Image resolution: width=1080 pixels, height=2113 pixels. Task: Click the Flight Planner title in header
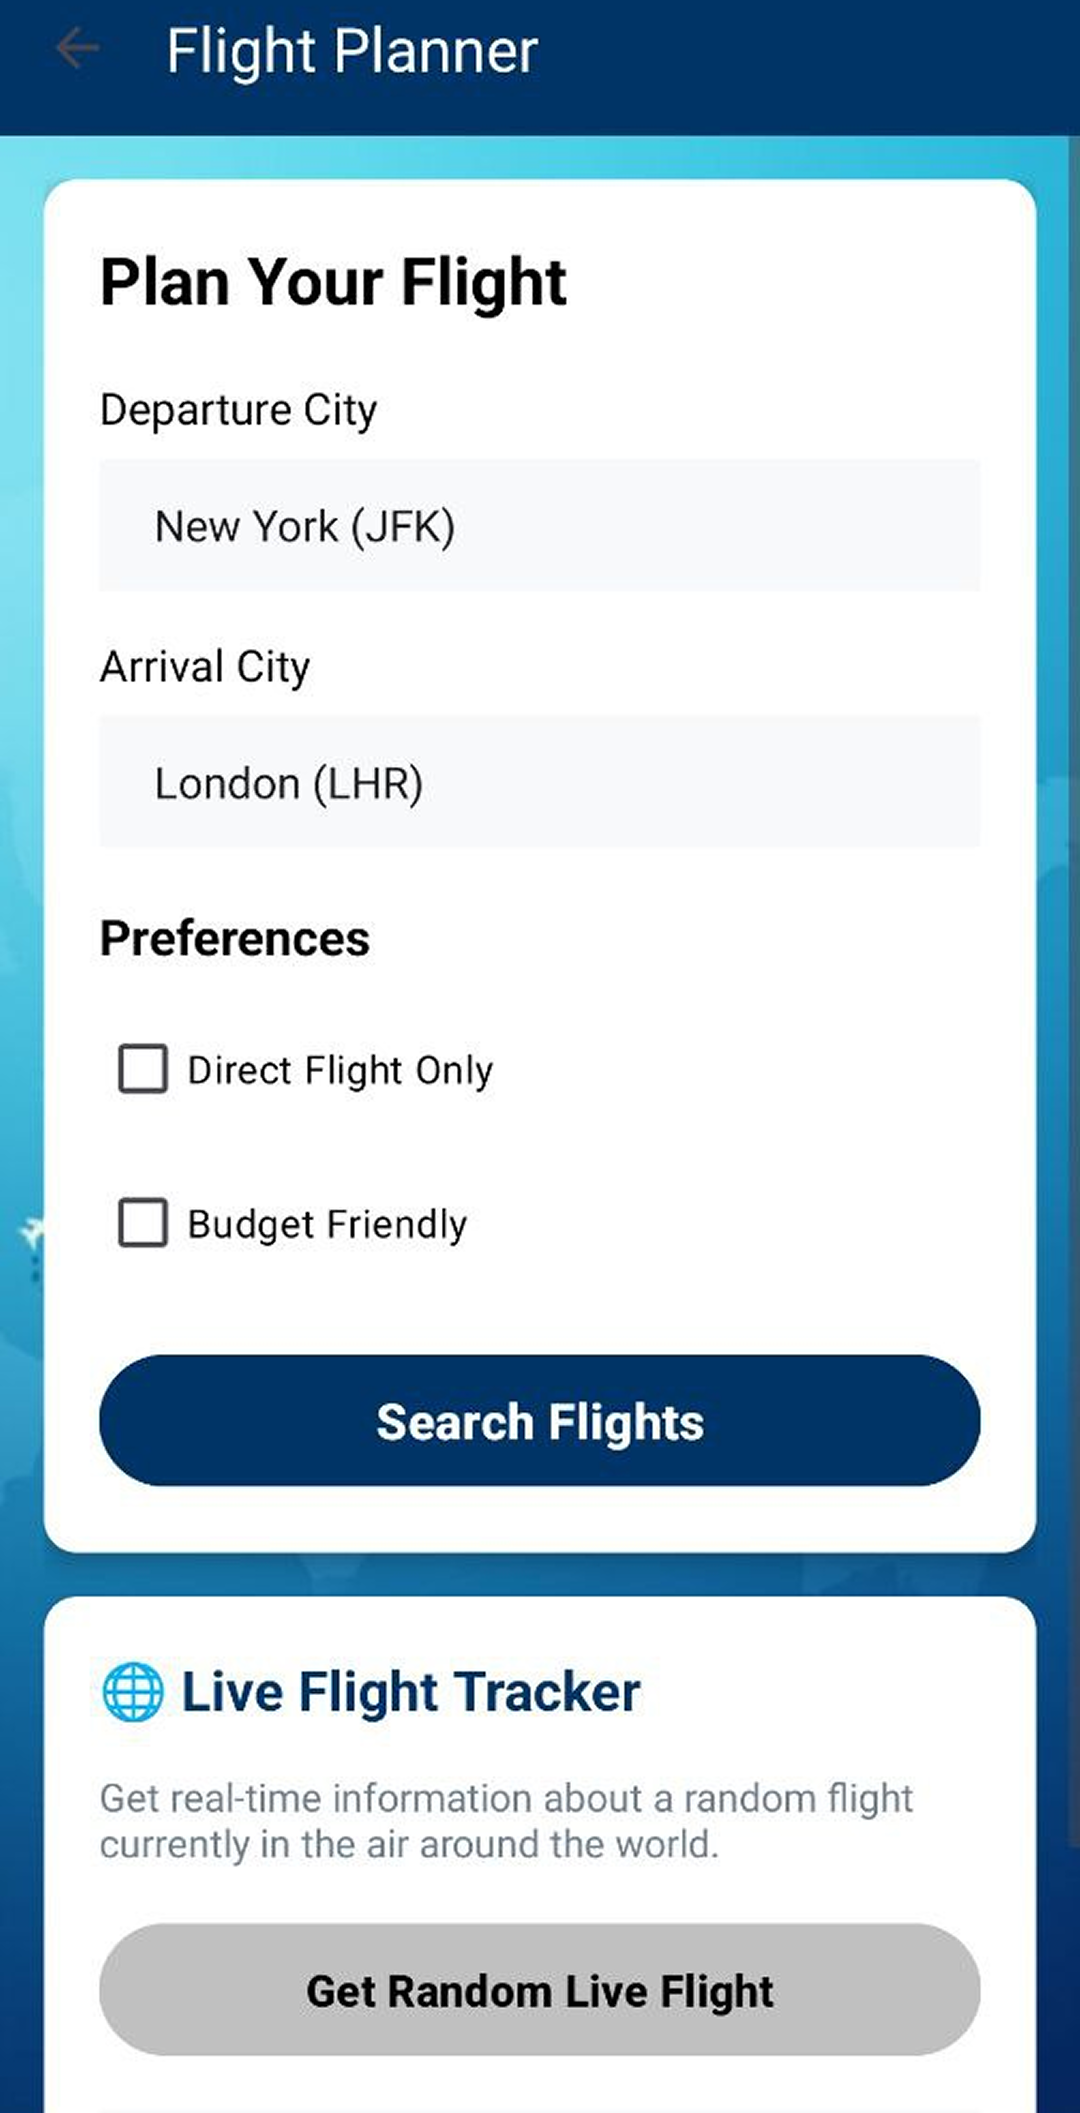[352, 51]
